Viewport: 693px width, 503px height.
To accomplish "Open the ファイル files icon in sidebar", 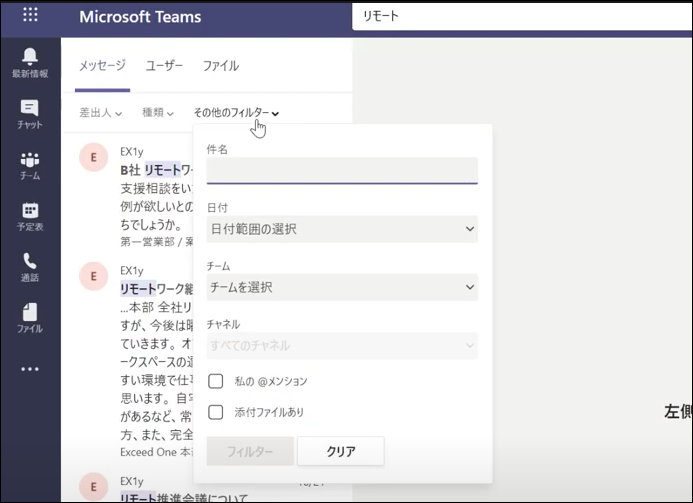I will [30, 318].
